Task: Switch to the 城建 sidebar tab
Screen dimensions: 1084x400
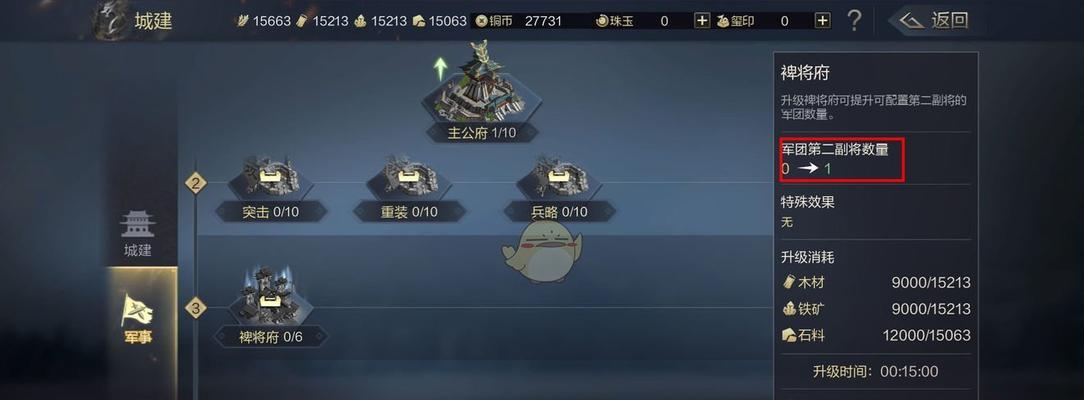Action: pos(138,235)
